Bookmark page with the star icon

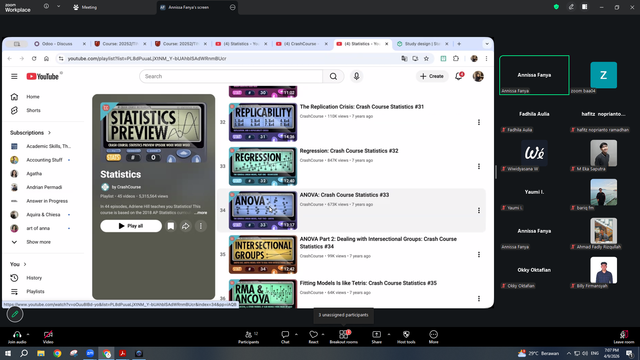pos(427,58)
